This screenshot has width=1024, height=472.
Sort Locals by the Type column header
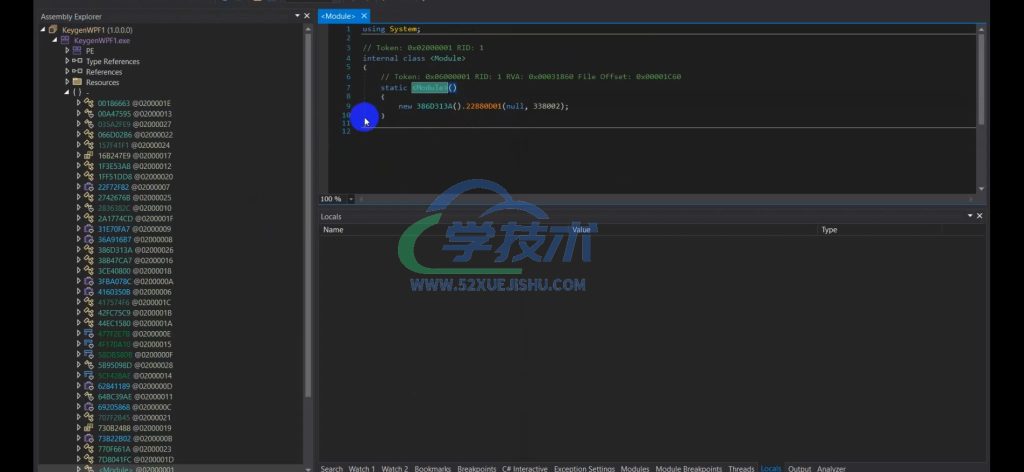(829, 230)
